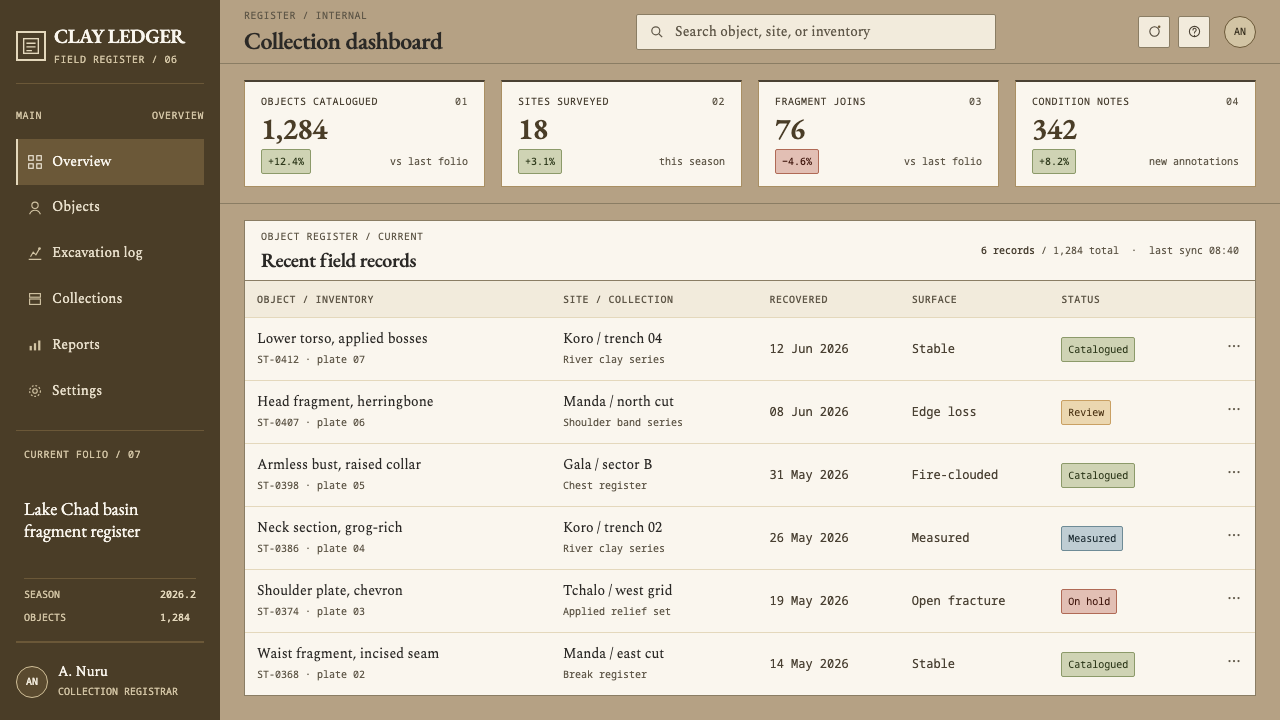1280x720 pixels.
Task: Focus the search object, site, or inventory field
Action: click(816, 32)
